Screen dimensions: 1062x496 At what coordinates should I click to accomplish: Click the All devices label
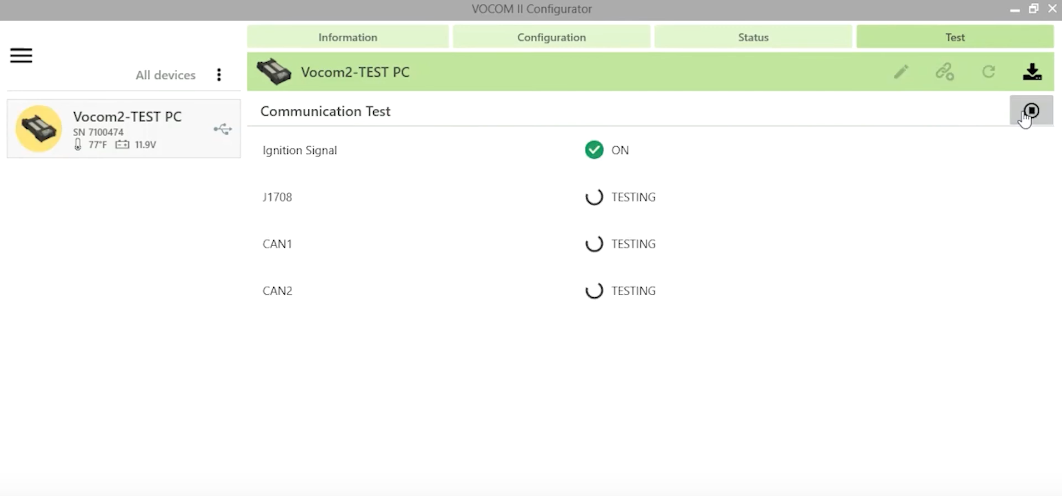tap(165, 75)
